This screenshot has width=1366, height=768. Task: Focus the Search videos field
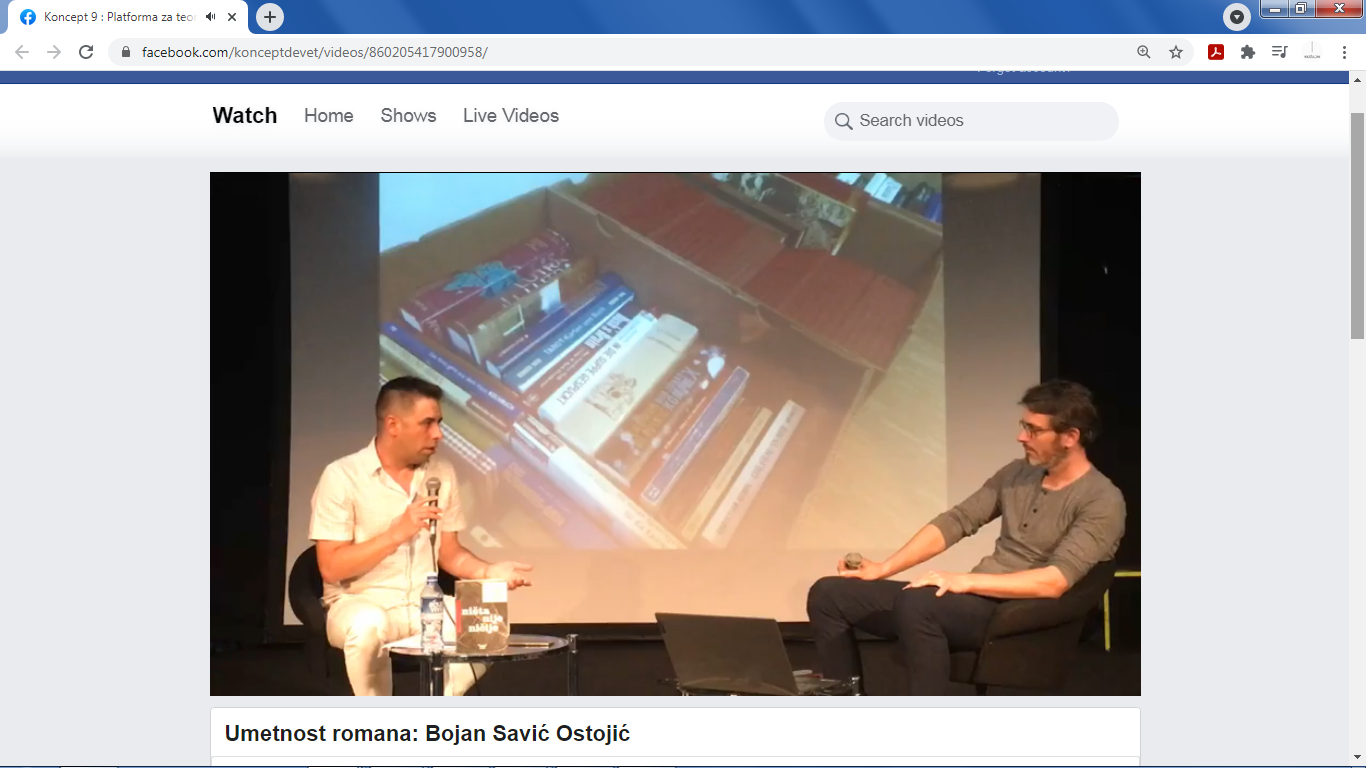[x=971, y=121]
